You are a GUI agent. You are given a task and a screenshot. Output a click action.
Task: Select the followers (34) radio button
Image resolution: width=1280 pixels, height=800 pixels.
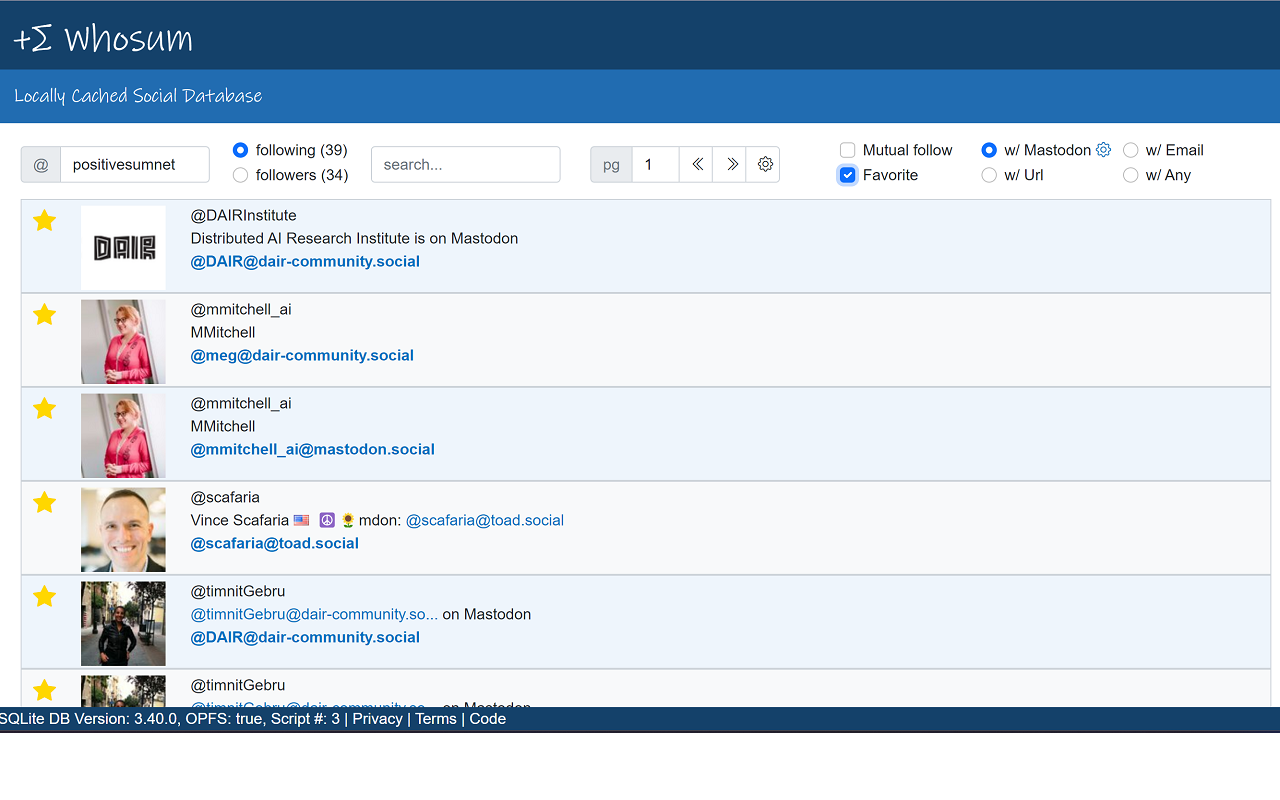coord(240,175)
